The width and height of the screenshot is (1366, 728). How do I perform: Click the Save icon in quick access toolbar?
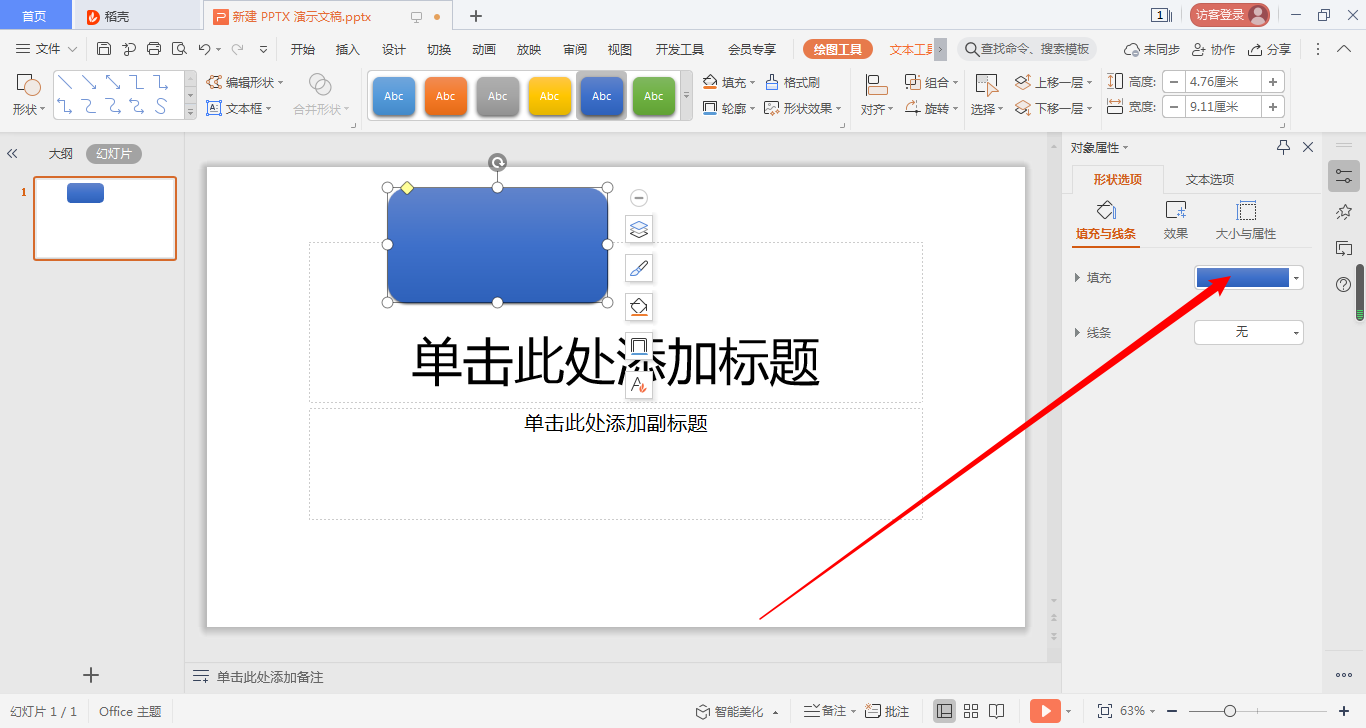click(104, 49)
